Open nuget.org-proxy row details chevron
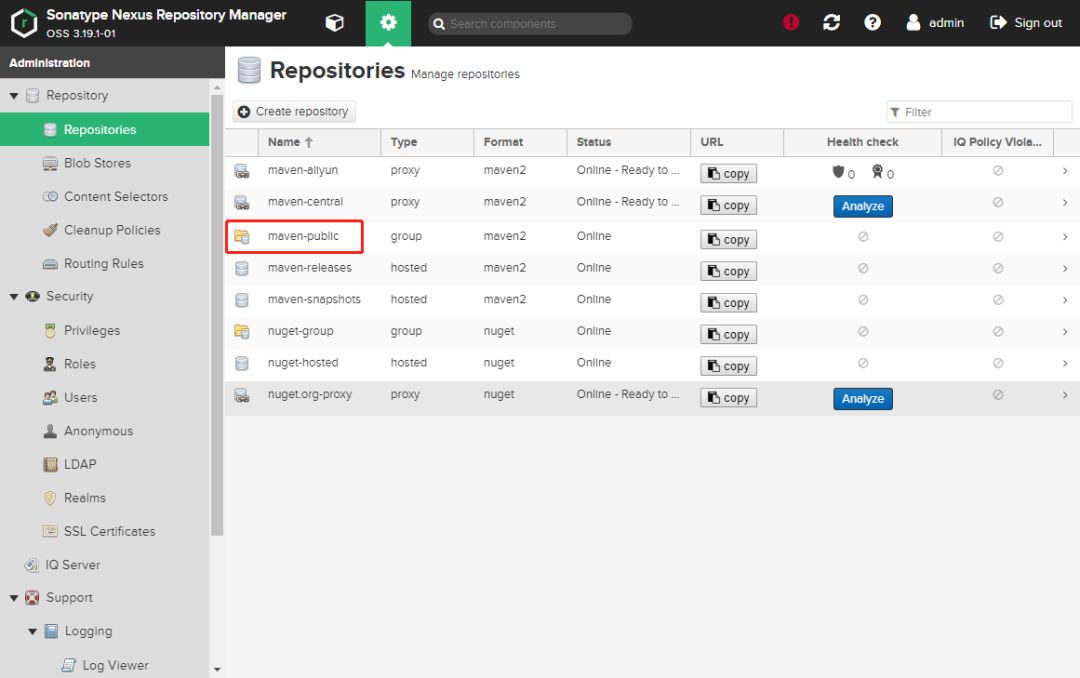The width and height of the screenshot is (1080, 678). 1065,395
